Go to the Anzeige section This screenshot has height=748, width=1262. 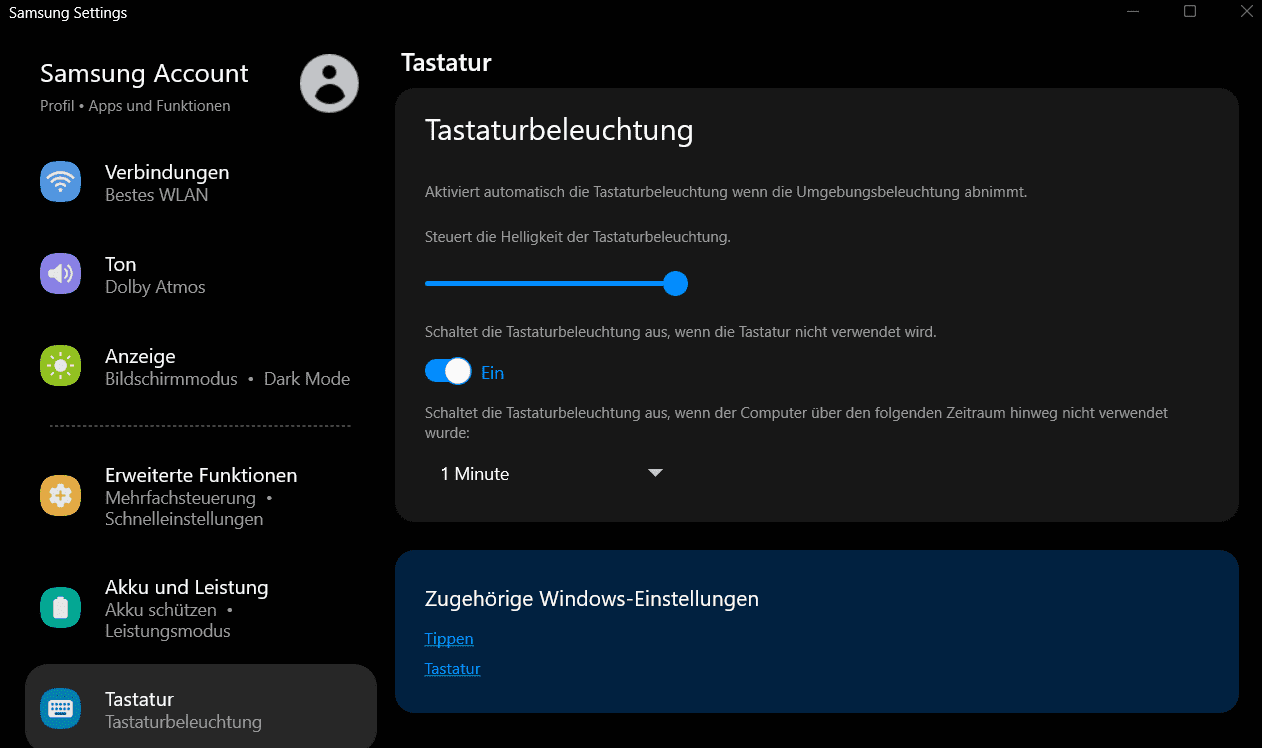pos(200,367)
